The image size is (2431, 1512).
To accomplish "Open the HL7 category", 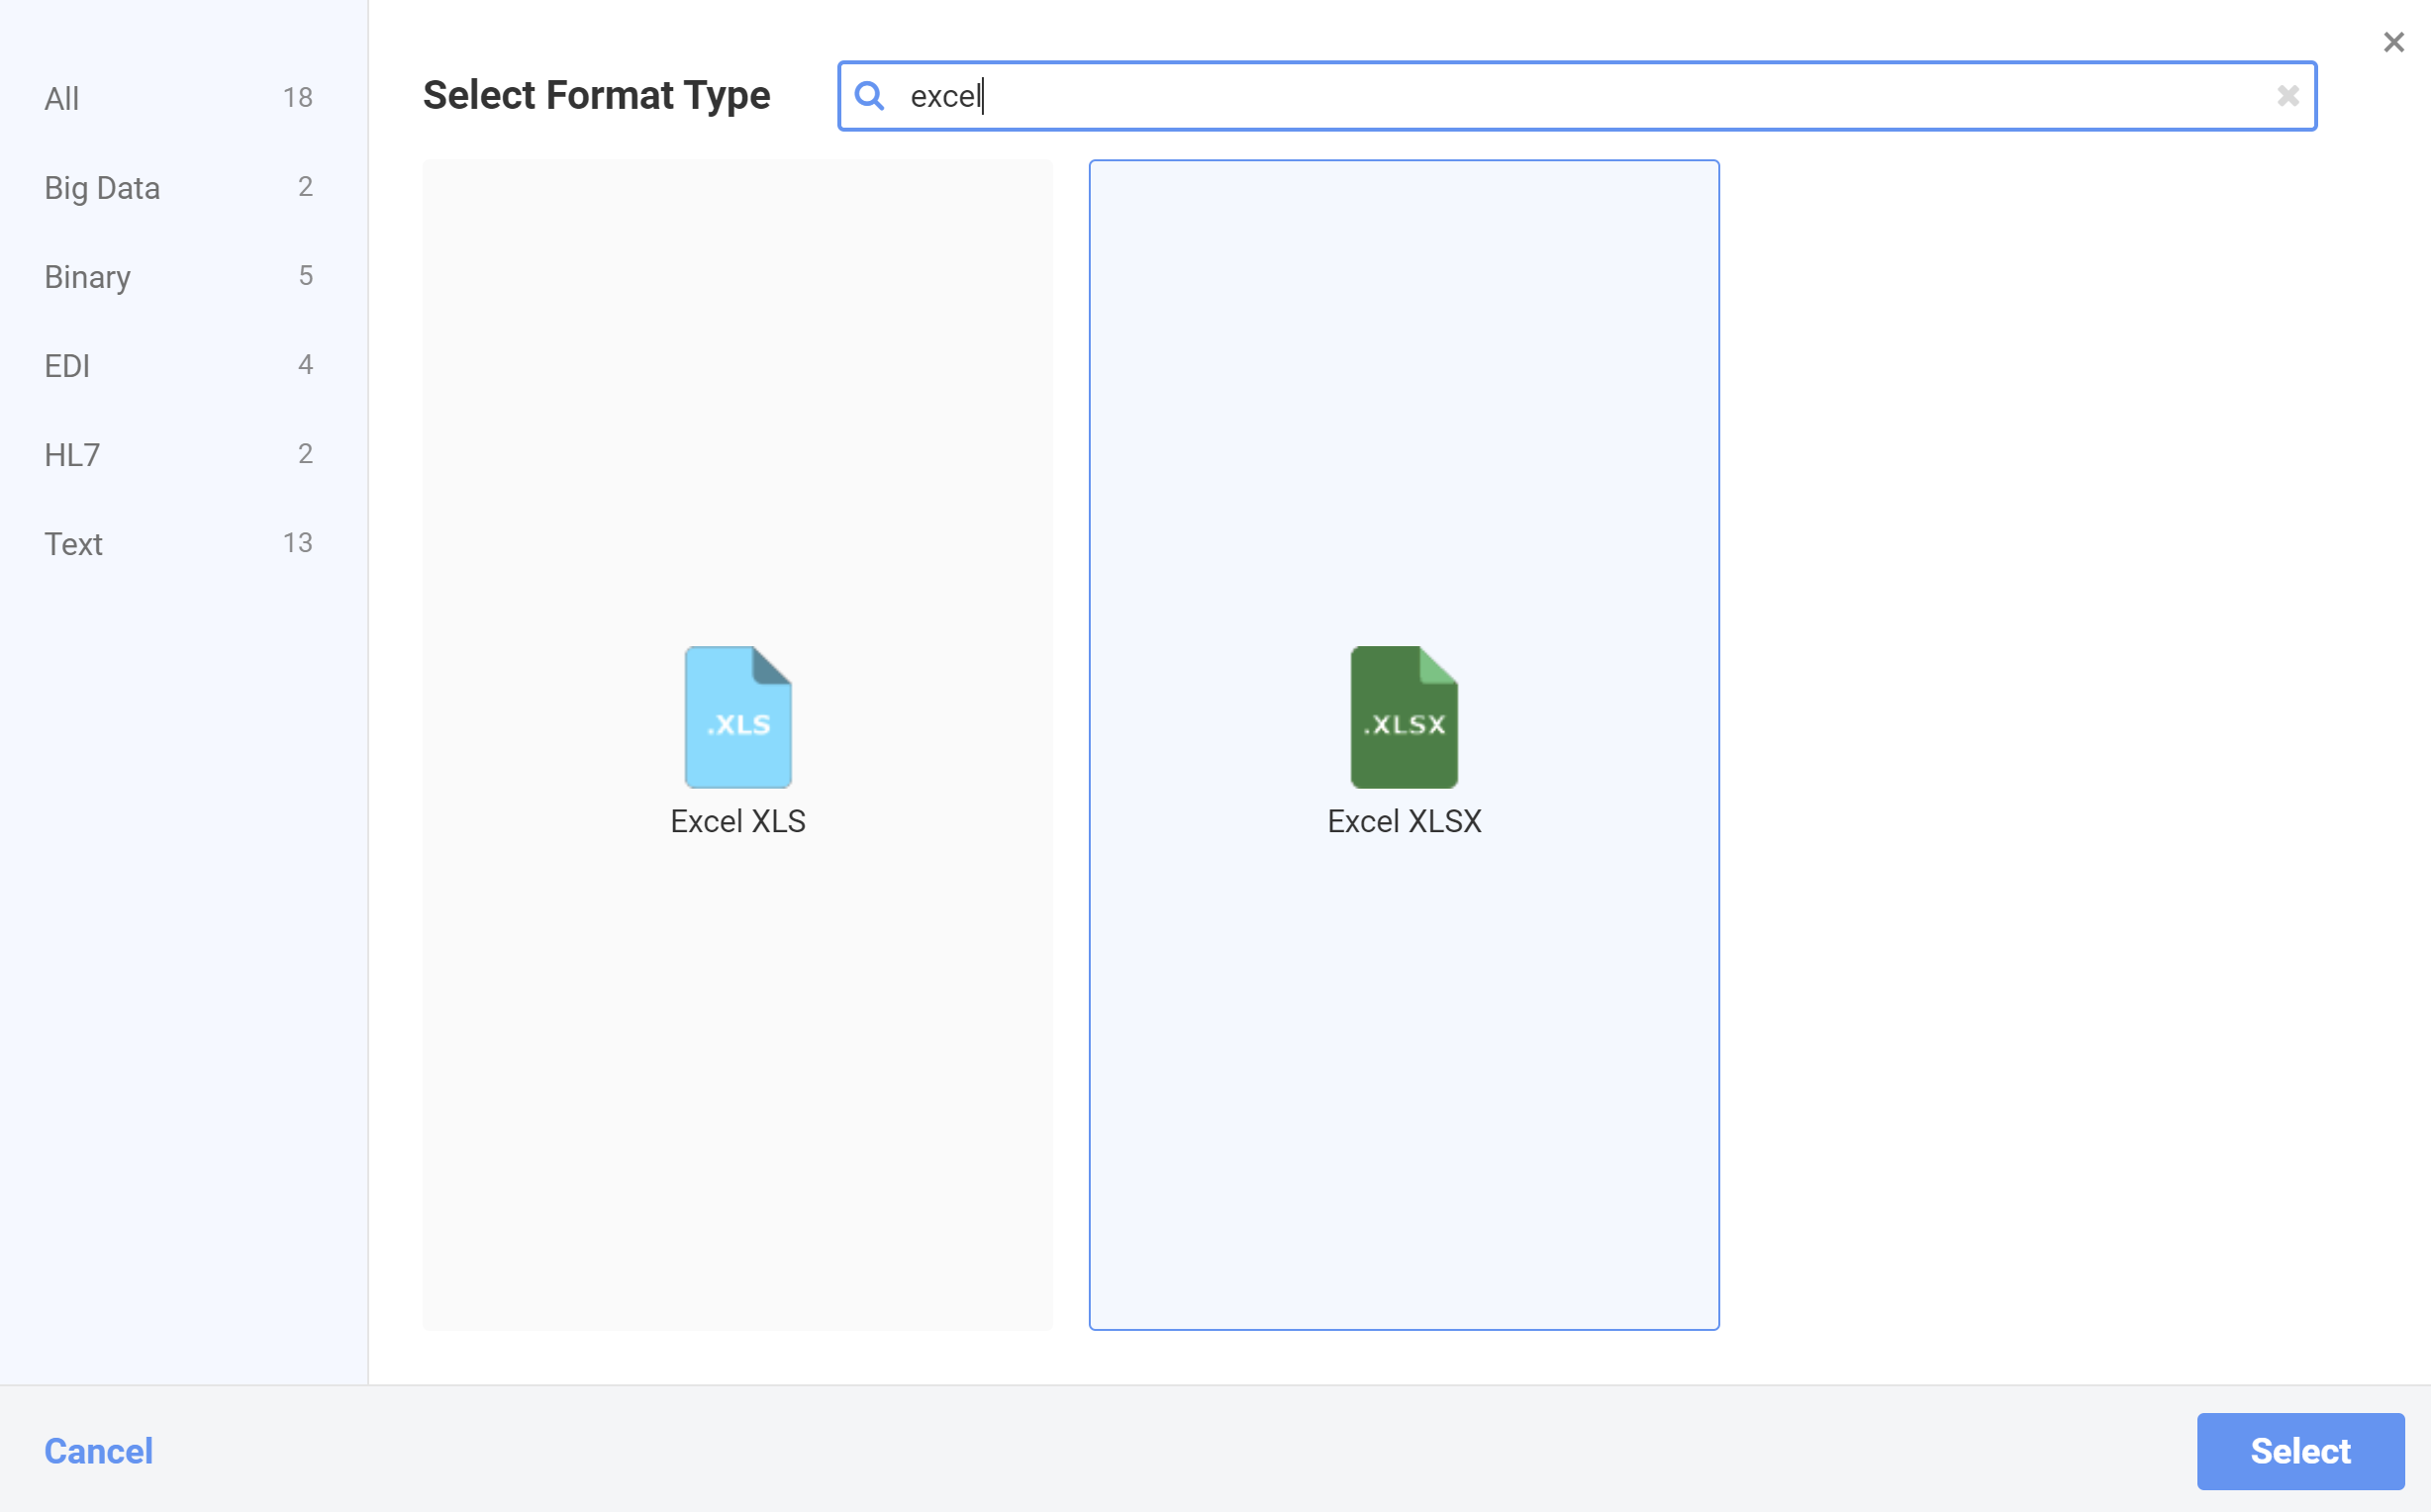I will click(x=72, y=454).
